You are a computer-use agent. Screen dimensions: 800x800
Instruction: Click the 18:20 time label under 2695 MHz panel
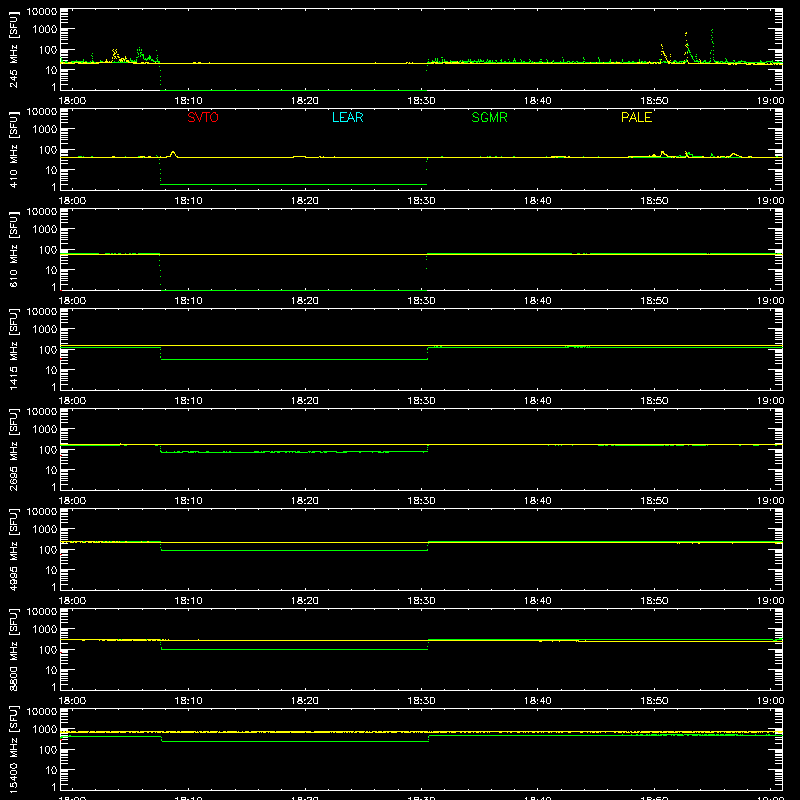(x=305, y=501)
